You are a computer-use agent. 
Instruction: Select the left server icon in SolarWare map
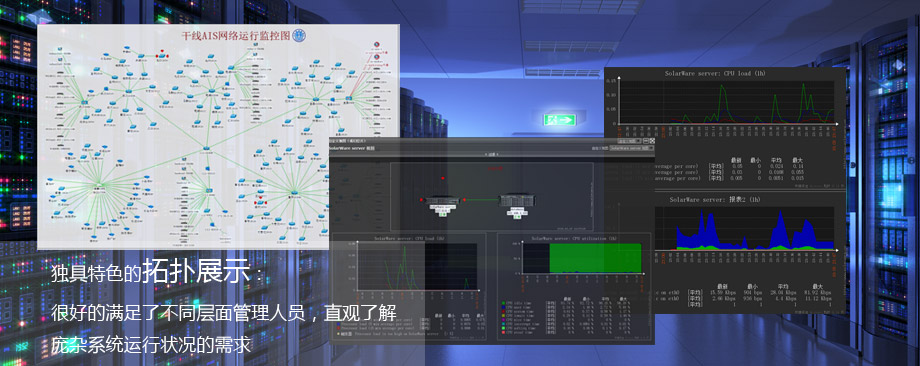coord(443,201)
